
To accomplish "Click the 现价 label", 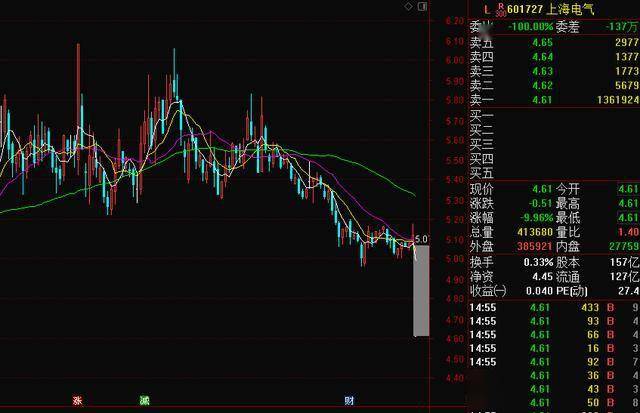I will pos(482,189).
